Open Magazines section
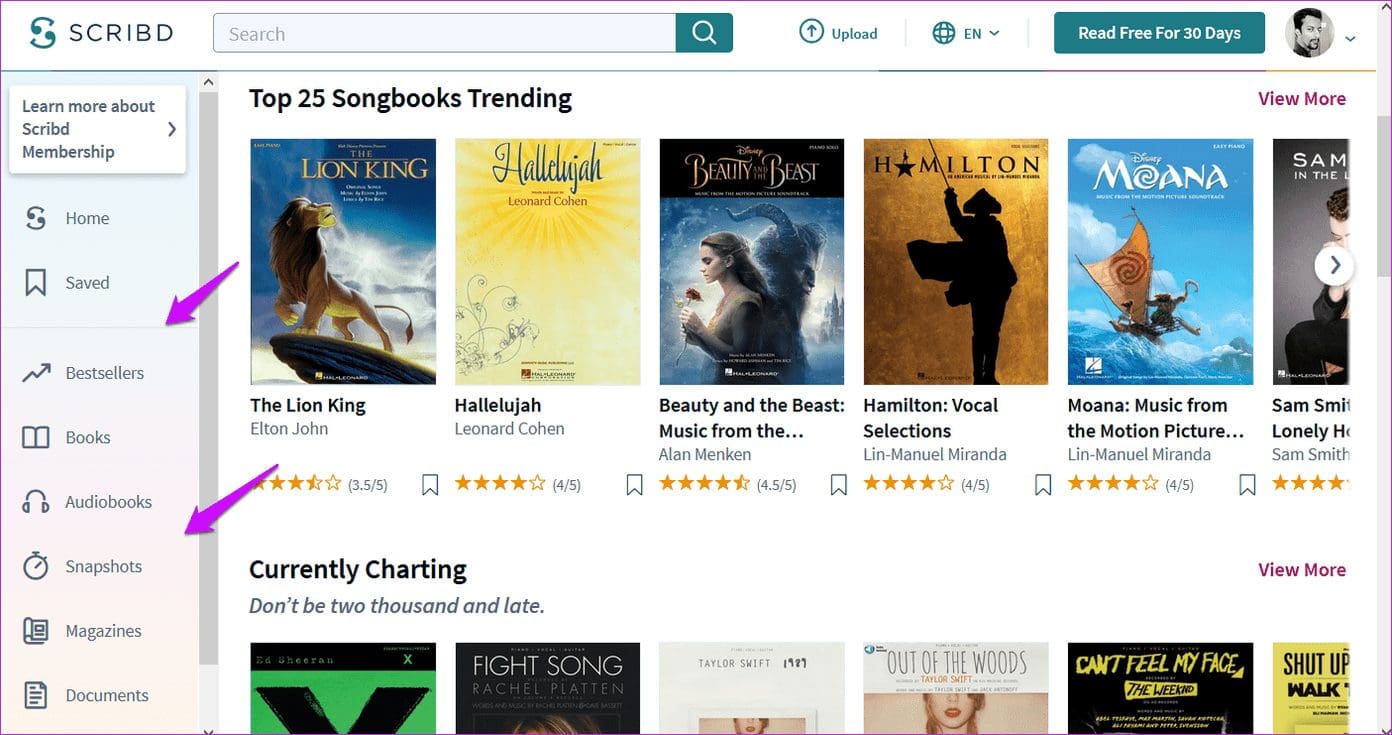1392x735 pixels. 104,631
